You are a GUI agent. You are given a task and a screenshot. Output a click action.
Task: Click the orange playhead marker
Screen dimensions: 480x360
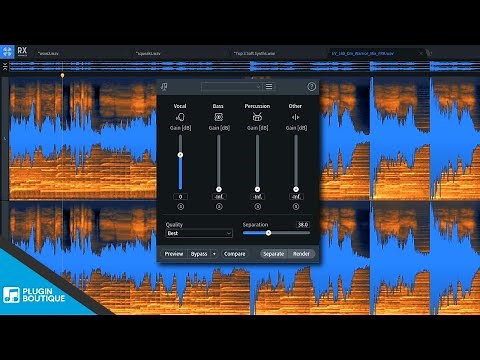(x=62, y=76)
